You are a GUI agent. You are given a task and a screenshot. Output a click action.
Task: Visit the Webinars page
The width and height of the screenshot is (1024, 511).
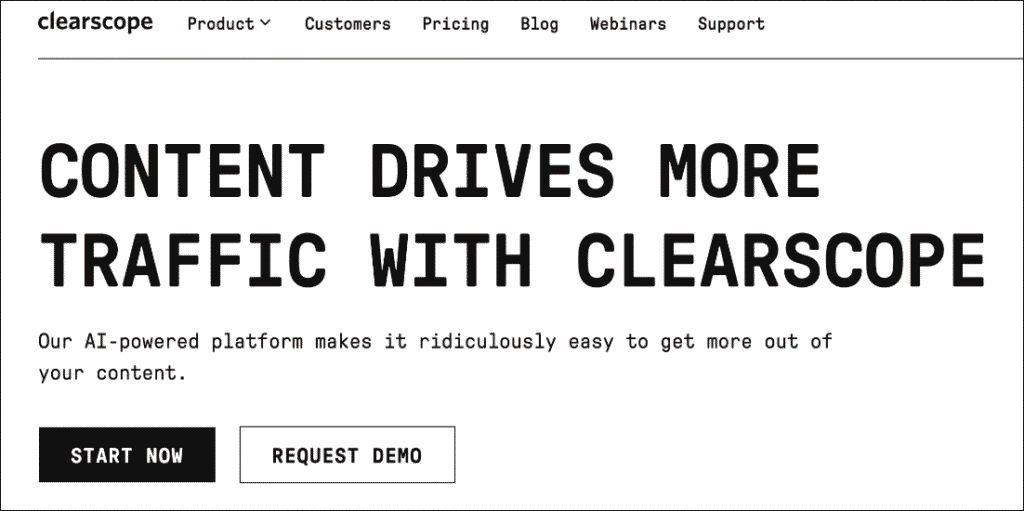coord(628,24)
